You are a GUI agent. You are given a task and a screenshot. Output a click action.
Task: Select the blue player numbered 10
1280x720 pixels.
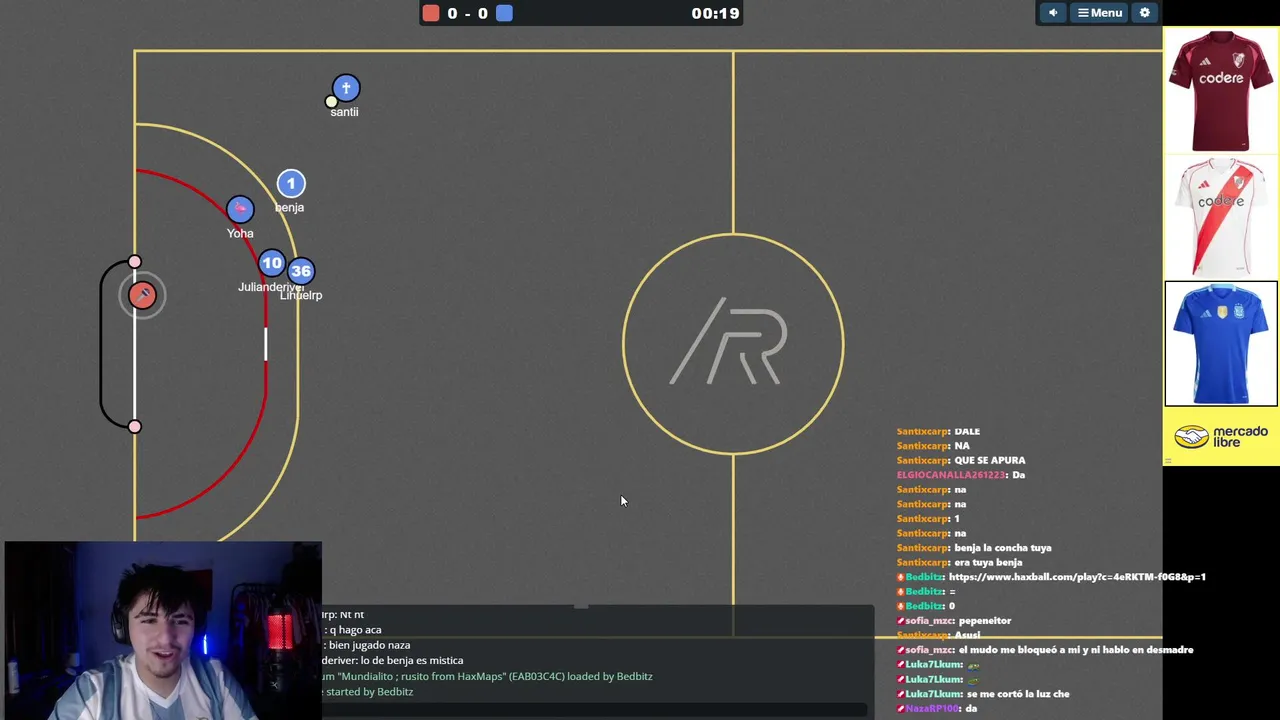(x=271, y=264)
